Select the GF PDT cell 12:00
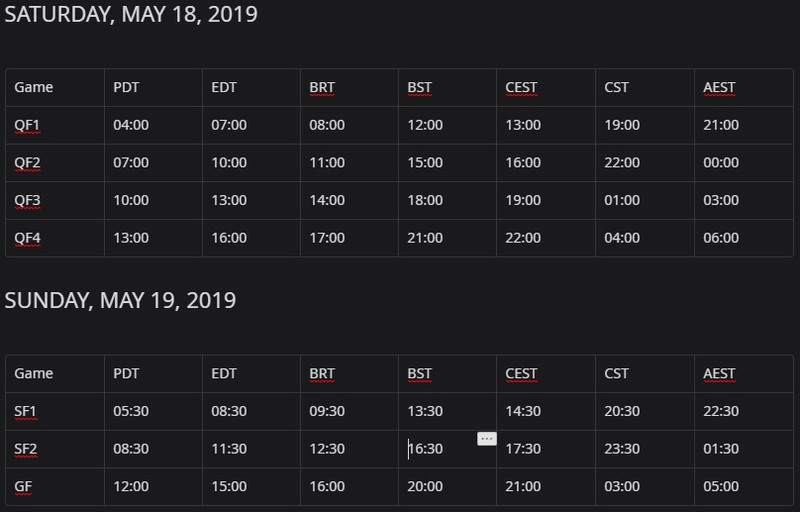 153,487
